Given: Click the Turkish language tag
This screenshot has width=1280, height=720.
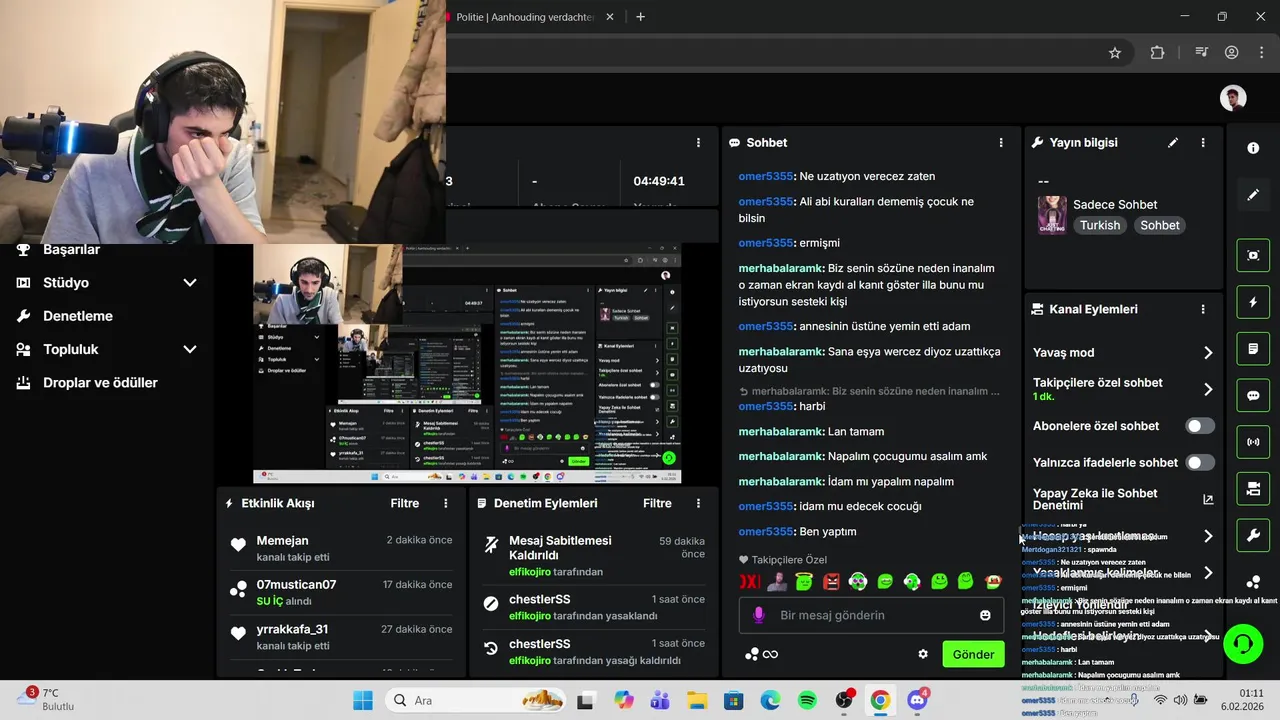Looking at the screenshot, I should (1100, 225).
